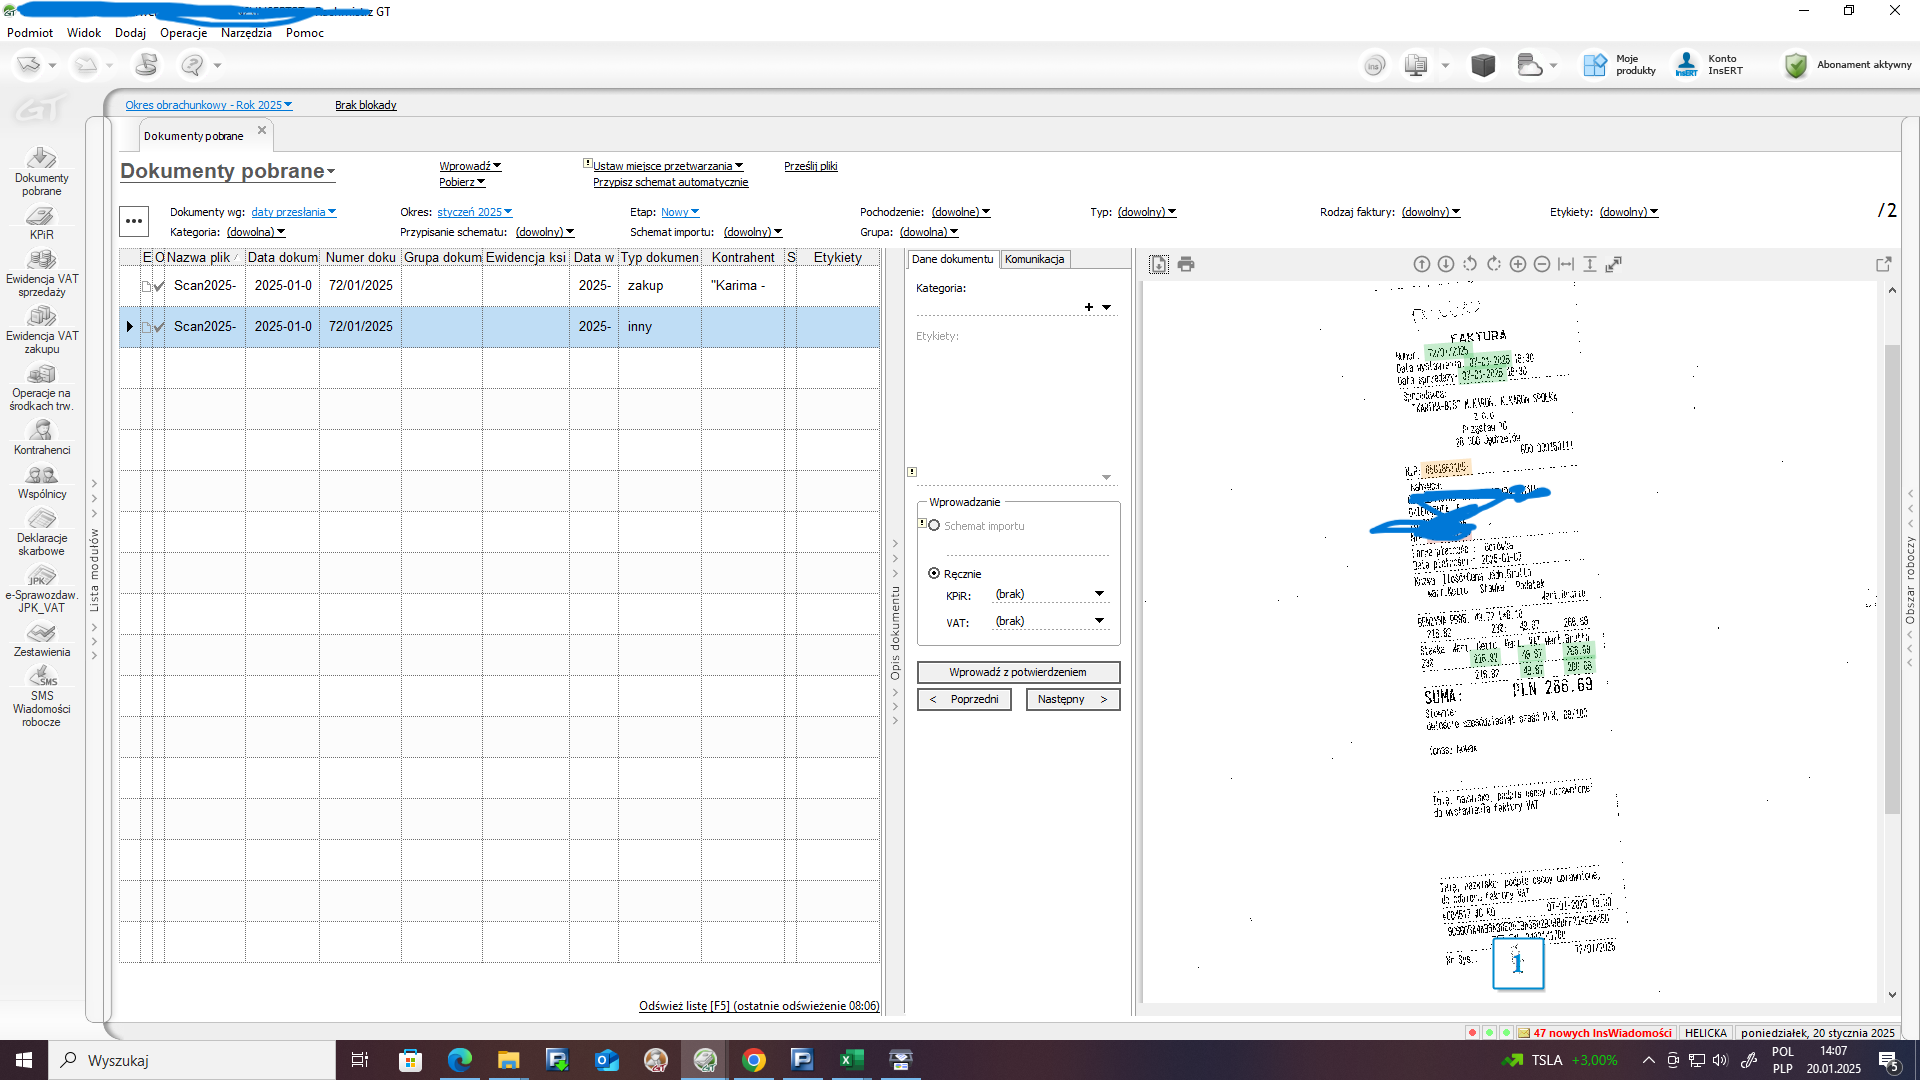Fit preview to page width
The image size is (1920, 1080).
(1566, 264)
